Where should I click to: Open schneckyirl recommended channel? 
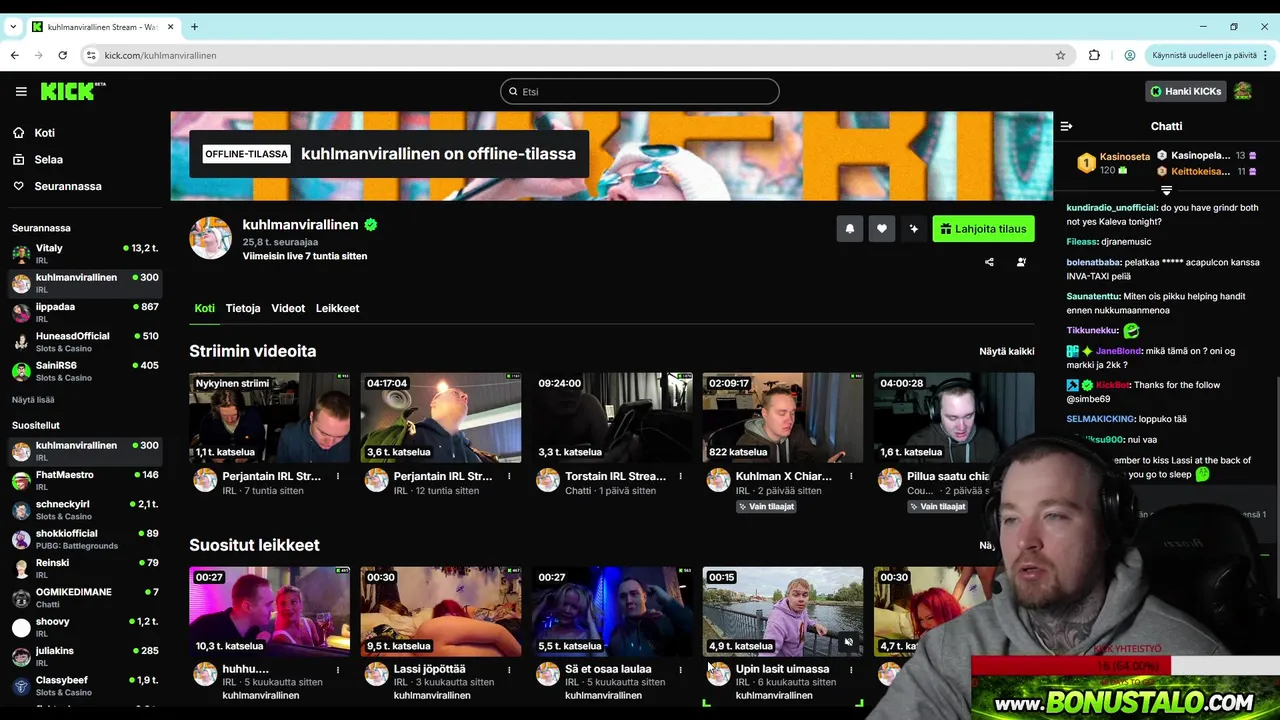tap(85, 509)
